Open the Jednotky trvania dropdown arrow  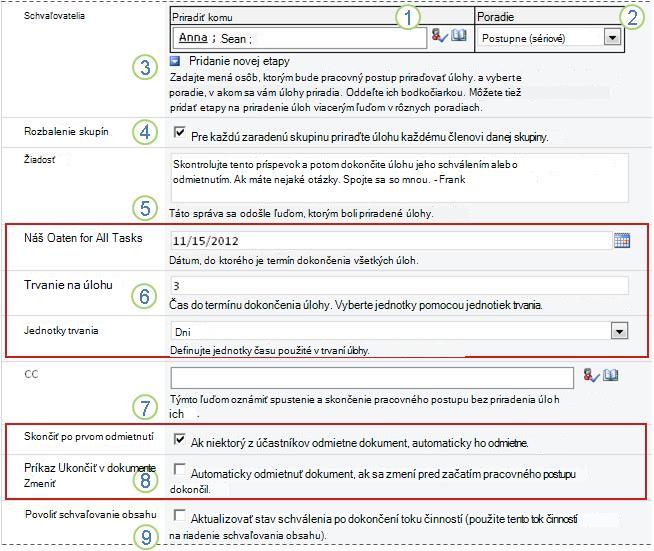tap(619, 331)
